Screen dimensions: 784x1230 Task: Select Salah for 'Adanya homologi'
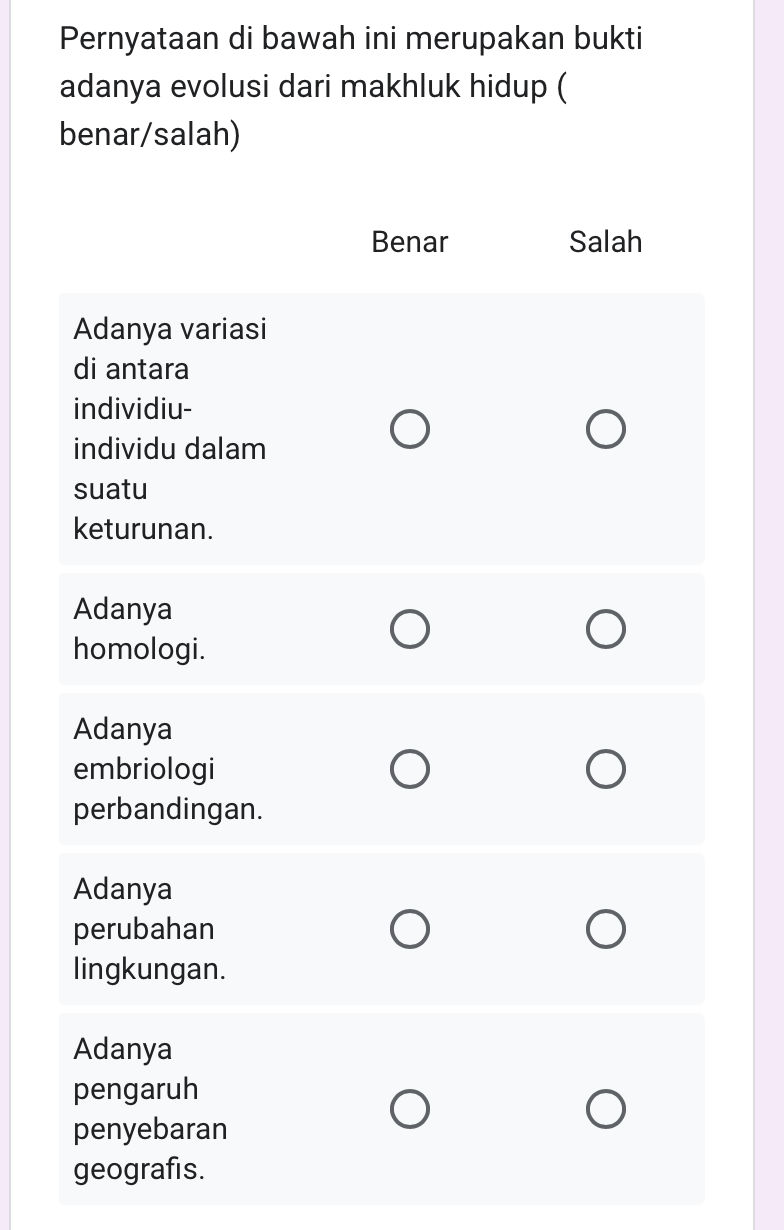pos(606,628)
